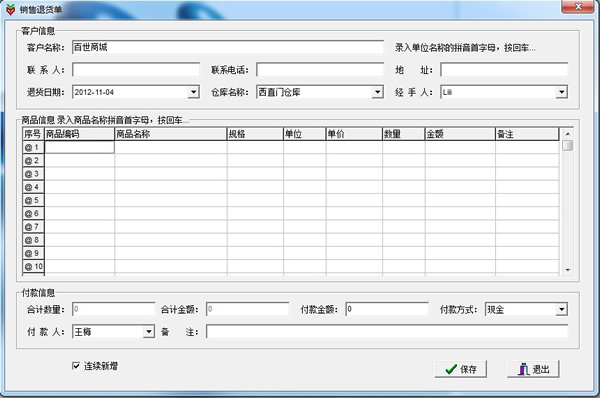
Task: Close the 销售退货单 window
Action: (578, 7)
